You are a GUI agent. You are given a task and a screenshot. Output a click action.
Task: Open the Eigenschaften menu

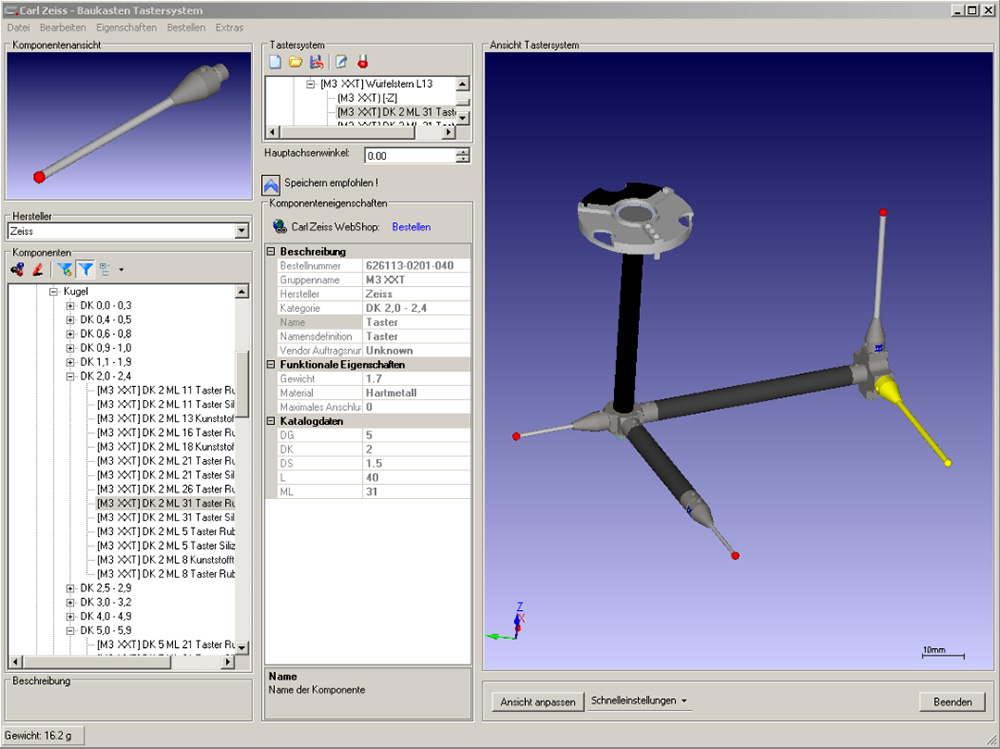tap(126, 27)
